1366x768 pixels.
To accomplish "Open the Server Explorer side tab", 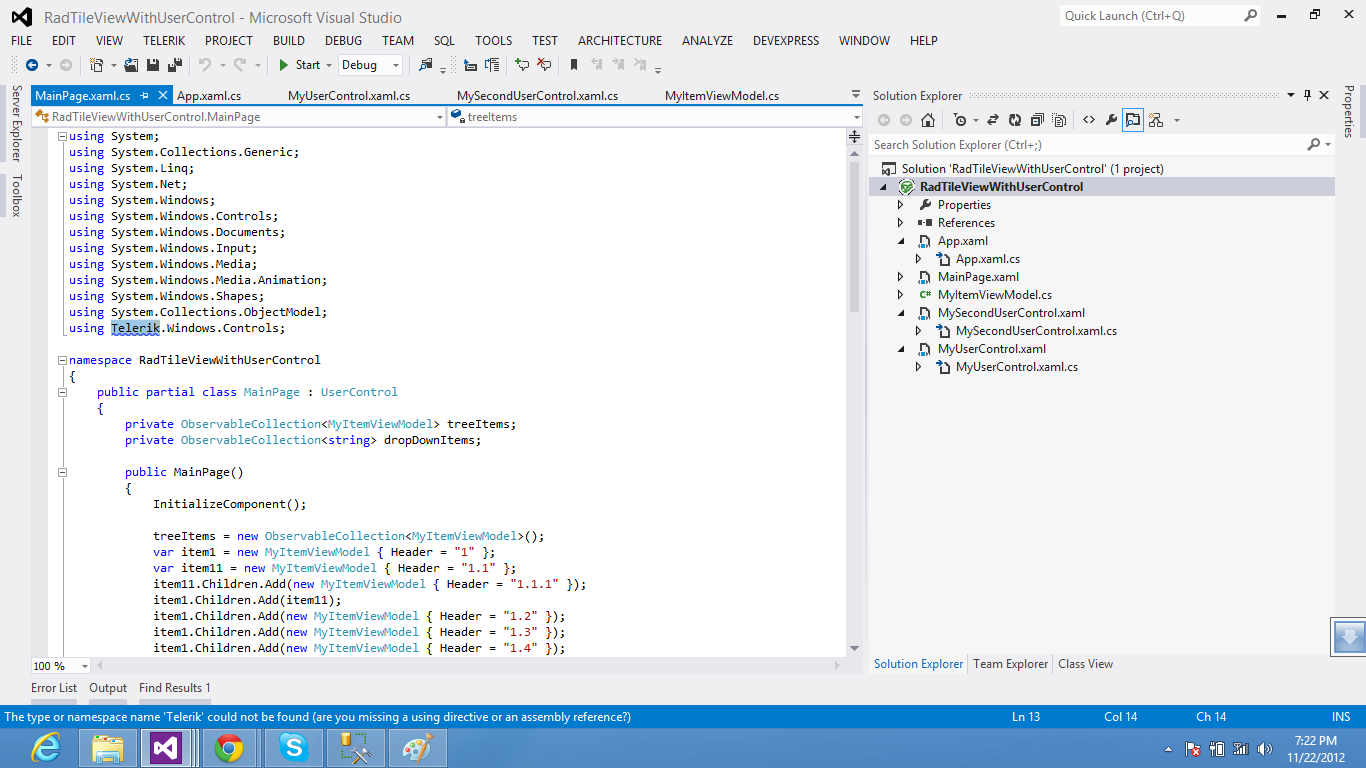I will [x=16, y=123].
